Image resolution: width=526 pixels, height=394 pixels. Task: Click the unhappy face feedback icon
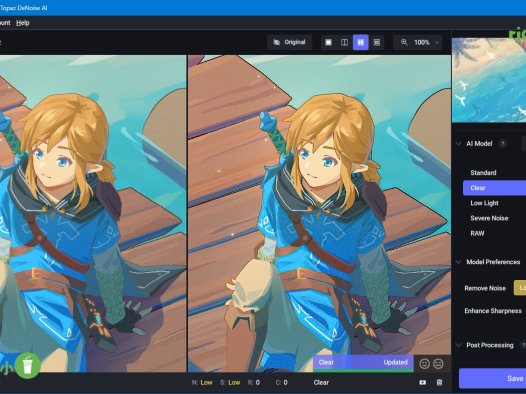point(438,364)
